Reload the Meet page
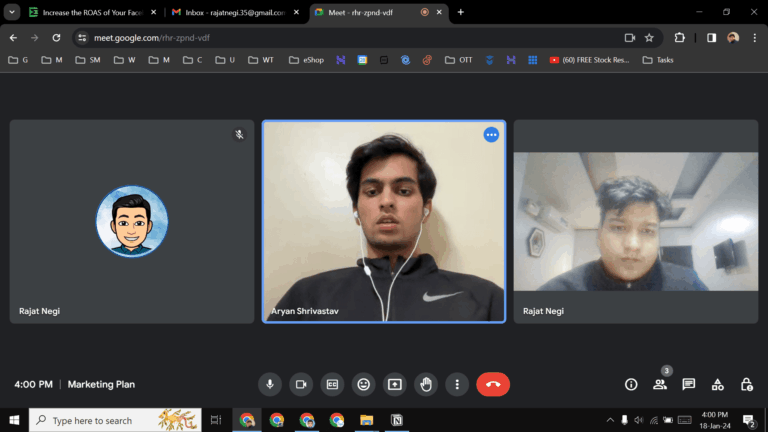 (56, 38)
